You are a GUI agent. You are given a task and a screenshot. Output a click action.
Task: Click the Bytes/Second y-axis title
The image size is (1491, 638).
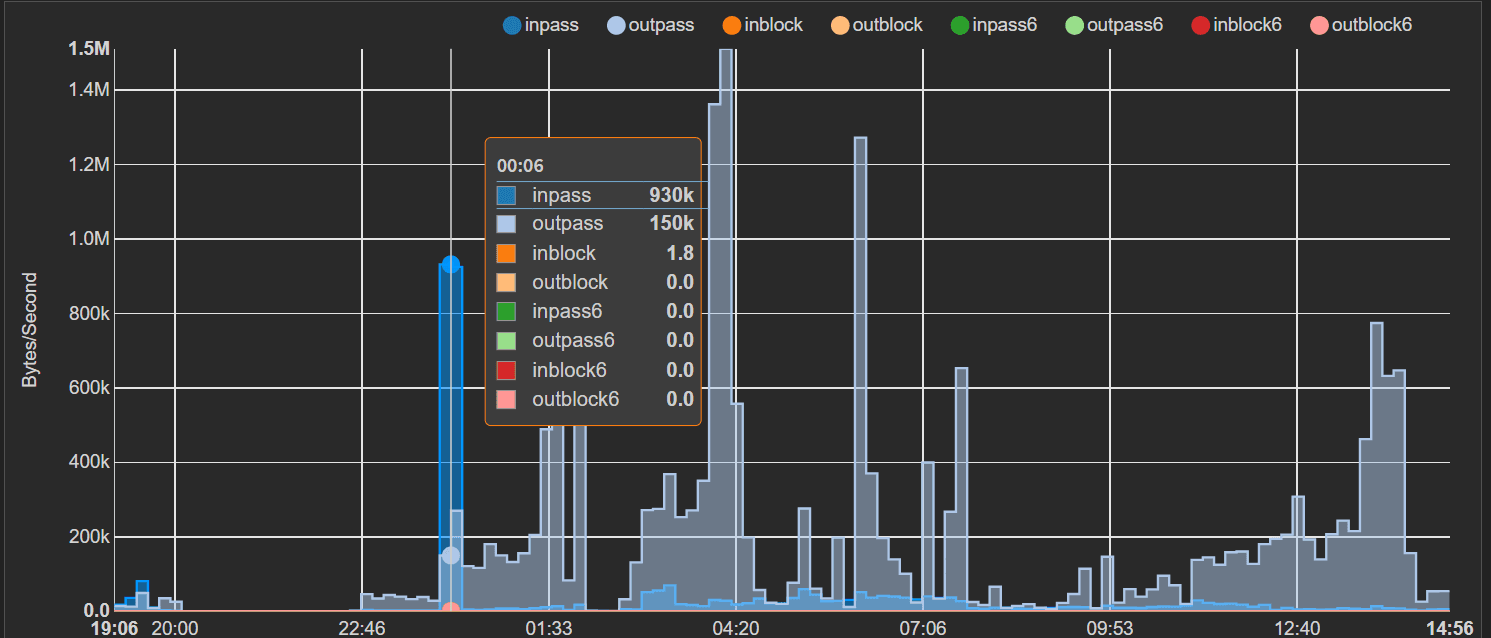coord(30,330)
